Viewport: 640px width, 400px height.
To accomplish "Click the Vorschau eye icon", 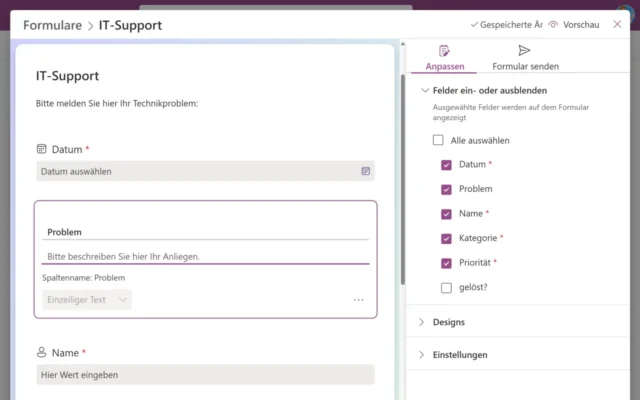I will click(x=553, y=24).
